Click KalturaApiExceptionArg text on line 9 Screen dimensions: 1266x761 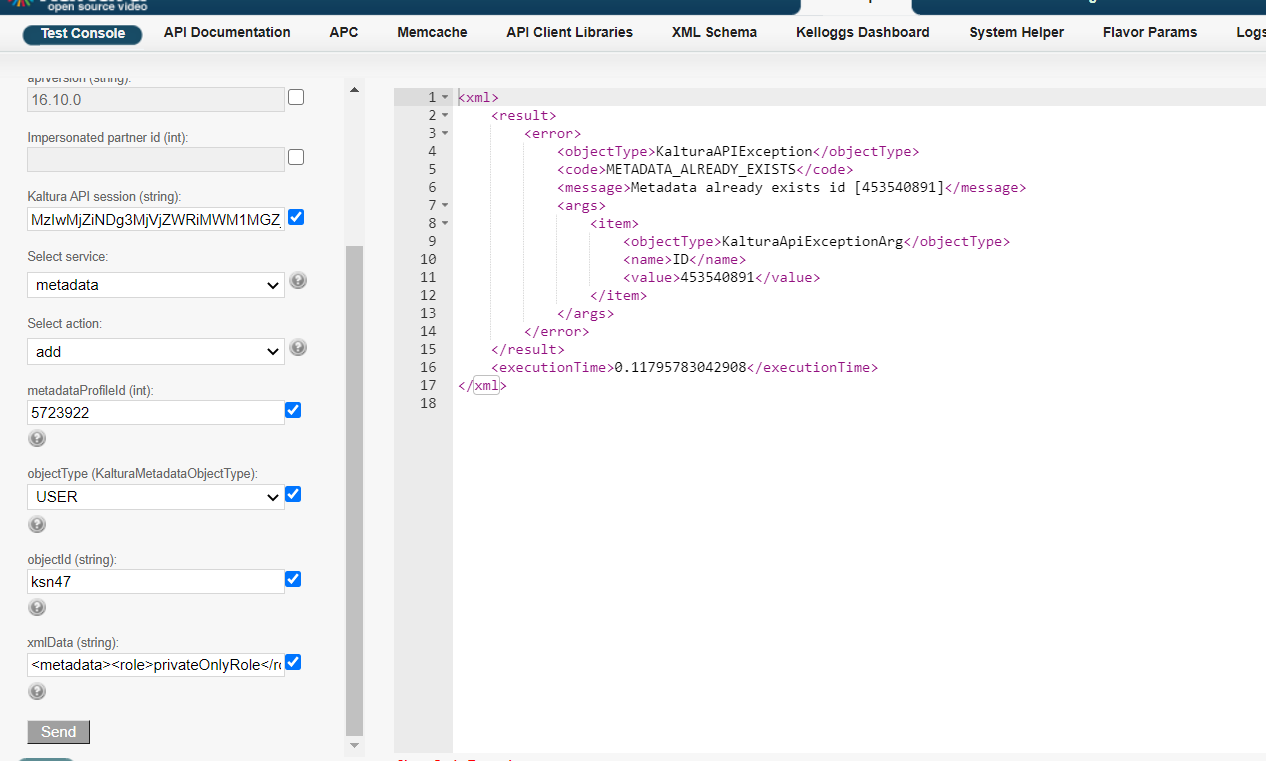click(812, 241)
